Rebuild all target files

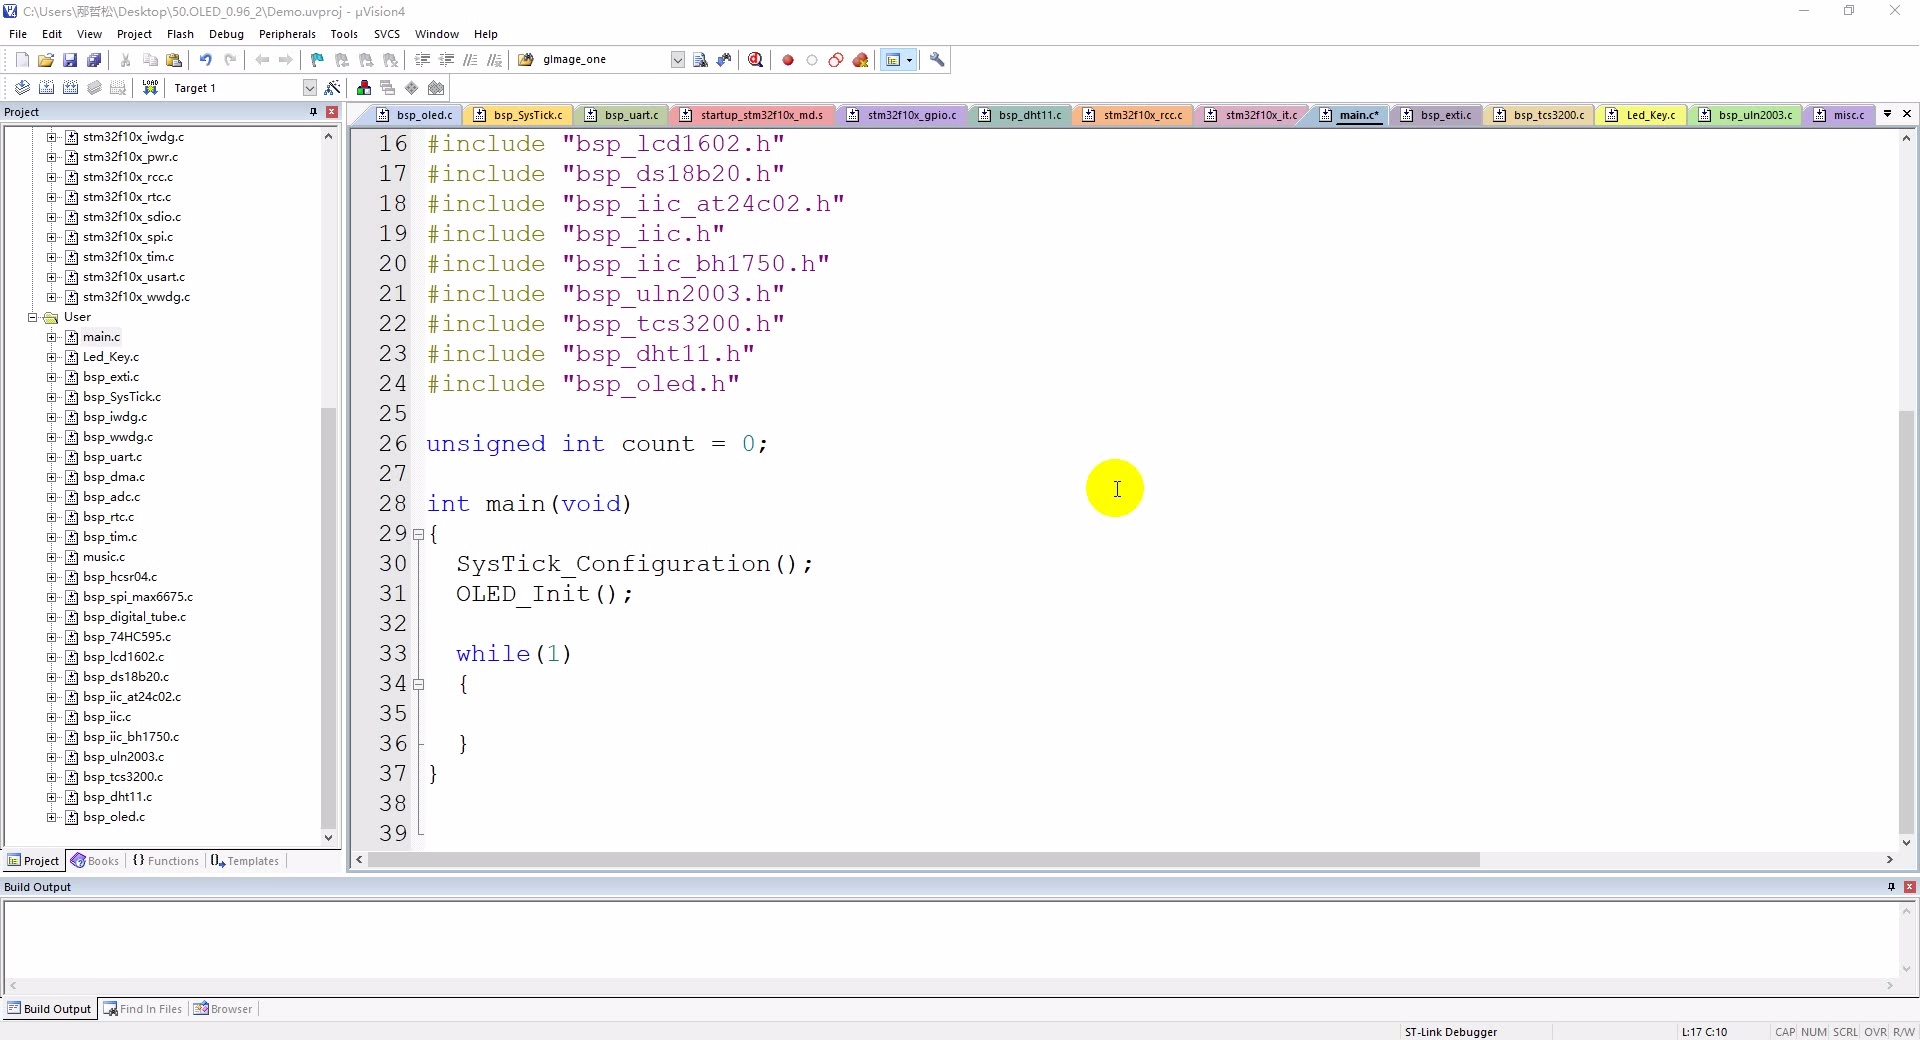pyautogui.click(x=70, y=87)
